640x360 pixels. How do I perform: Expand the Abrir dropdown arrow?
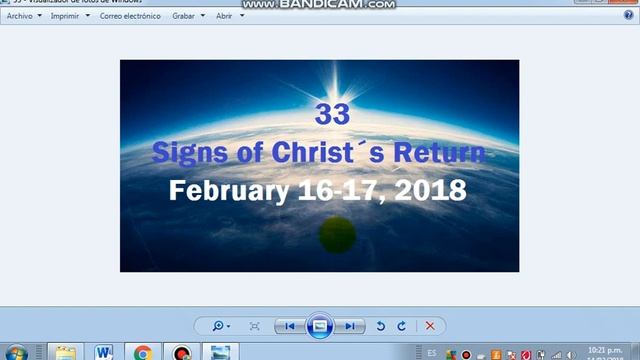point(242,16)
